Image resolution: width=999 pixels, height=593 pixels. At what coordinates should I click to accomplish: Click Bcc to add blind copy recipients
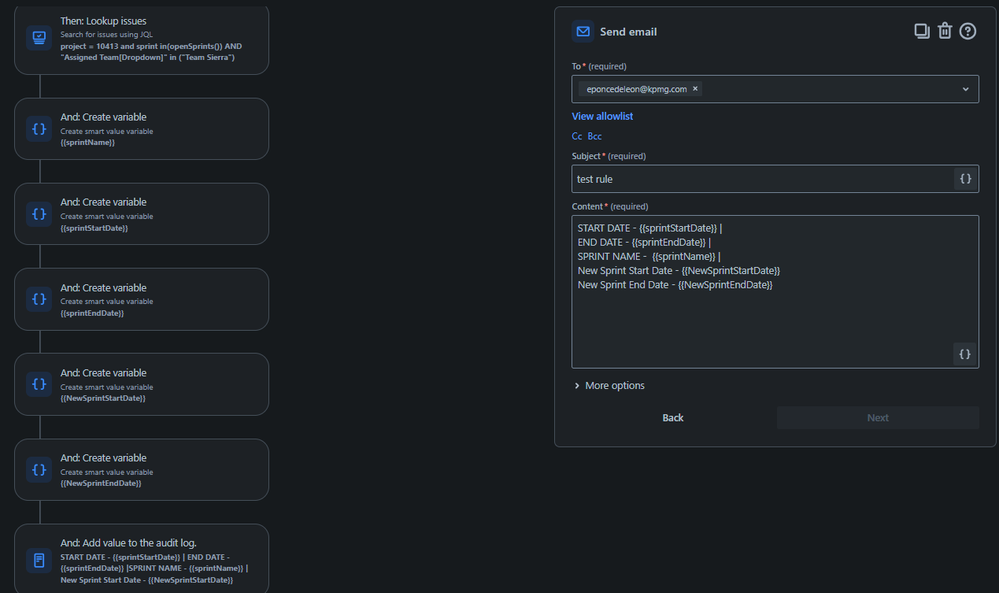point(594,135)
